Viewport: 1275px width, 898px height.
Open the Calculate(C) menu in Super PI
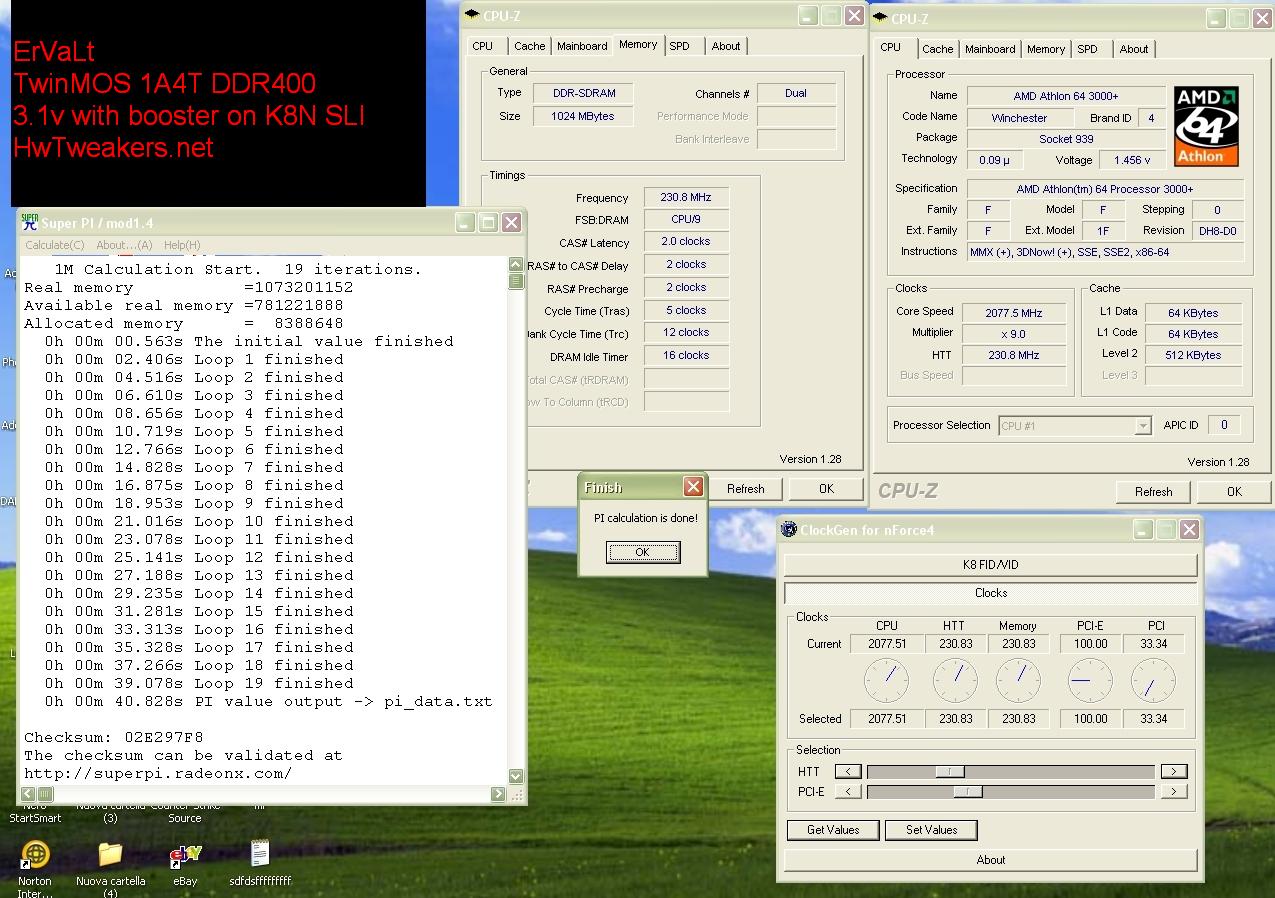click(55, 245)
